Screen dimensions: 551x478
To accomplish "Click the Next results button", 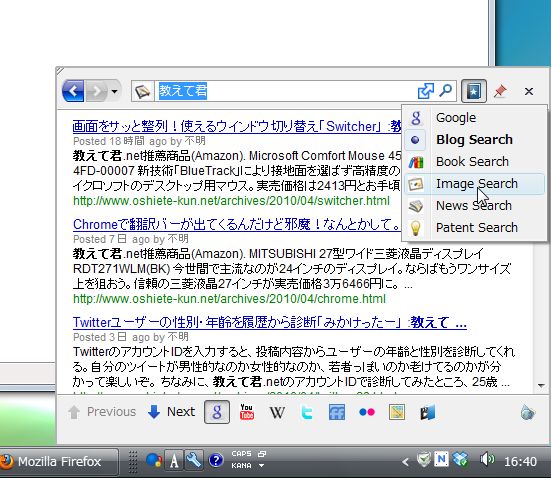I will (171, 412).
